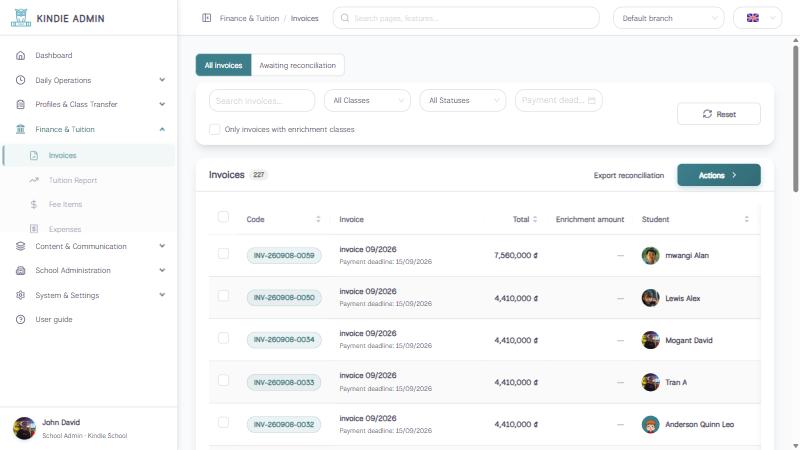This screenshot has height=450, width=800.
Task: Click the UK flag language icon
Action: click(x=753, y=18)
